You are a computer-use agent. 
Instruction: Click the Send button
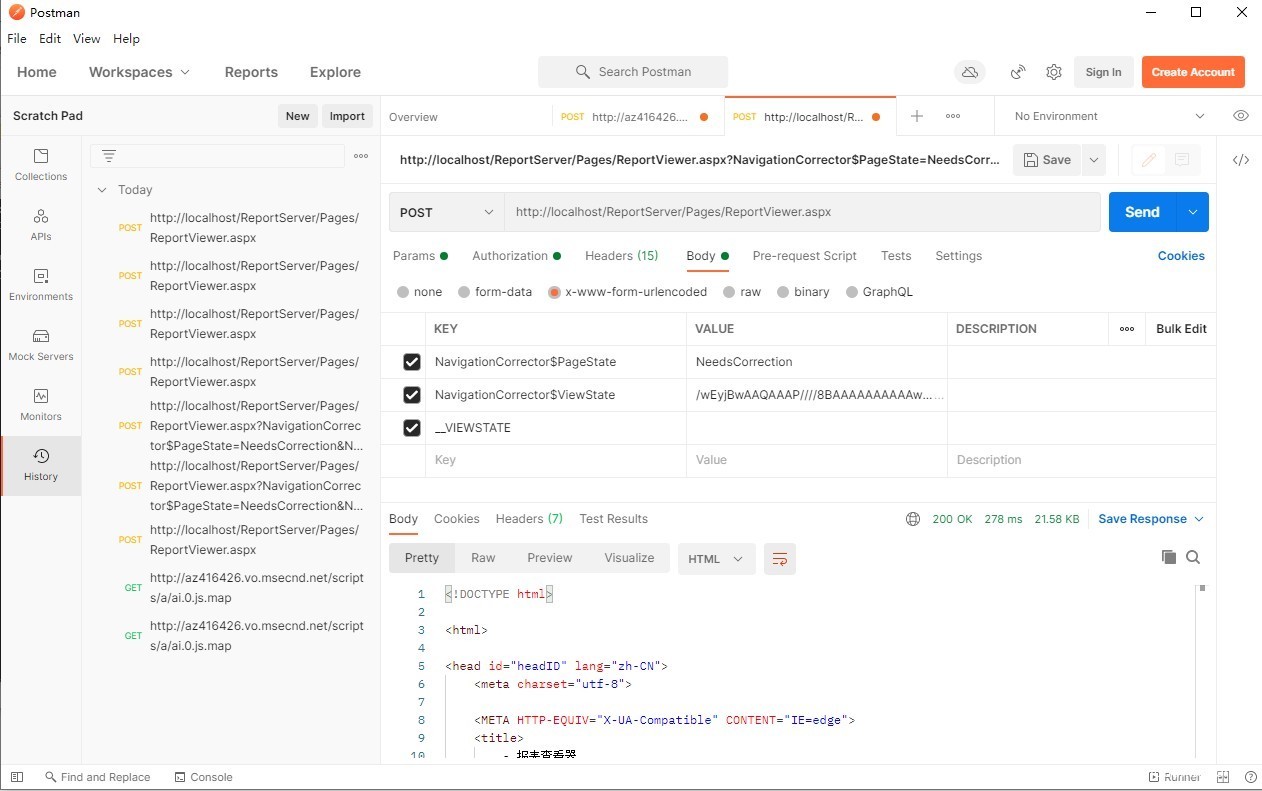[x=1142, y=212]
